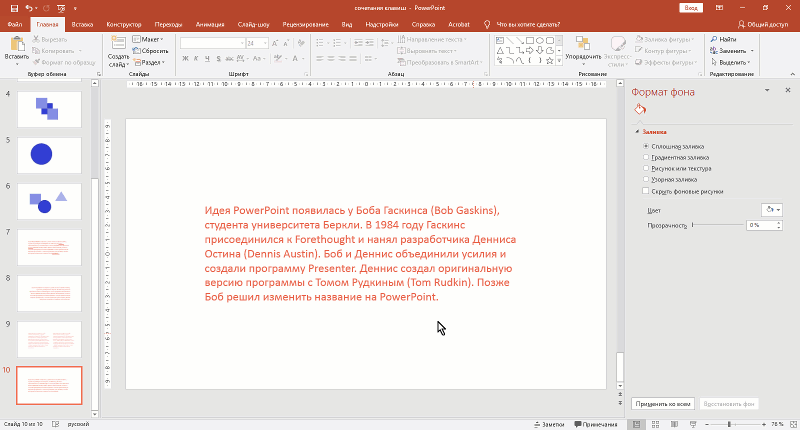Click Общий доступ share button
Screen dimensions: 800x430
point(763,24)
